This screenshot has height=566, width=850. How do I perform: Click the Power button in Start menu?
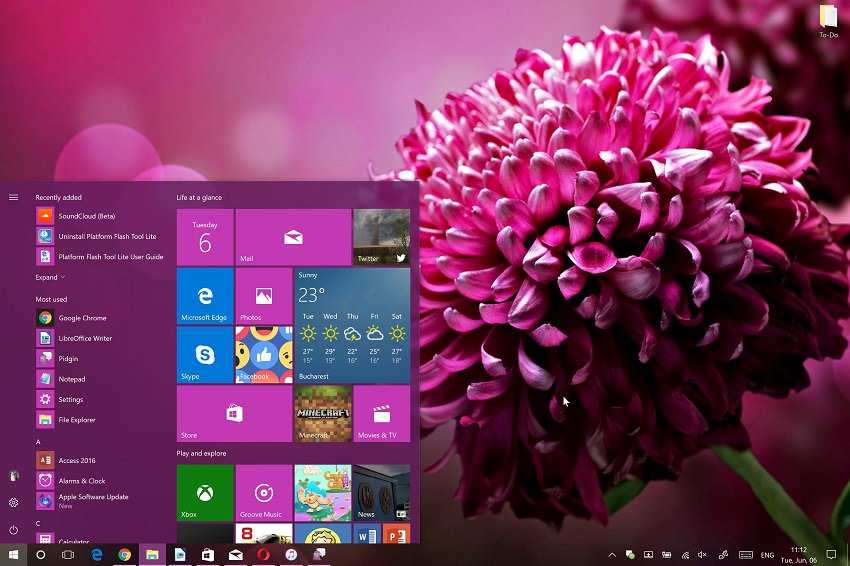(14, 529)
